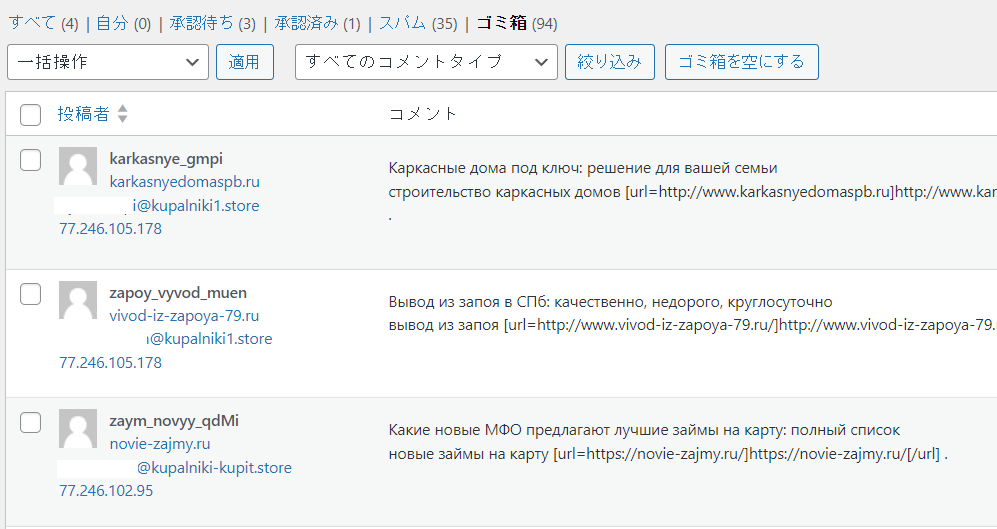Toggle the select-all checkbox in table header

pyautogui.click(x=31, y=115)
